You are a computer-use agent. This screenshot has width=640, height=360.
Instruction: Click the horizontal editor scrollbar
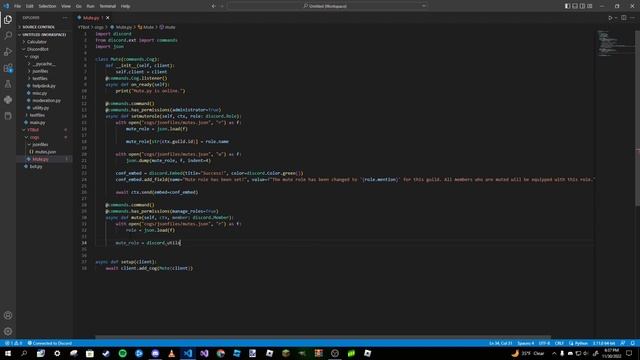pos(322,337)
